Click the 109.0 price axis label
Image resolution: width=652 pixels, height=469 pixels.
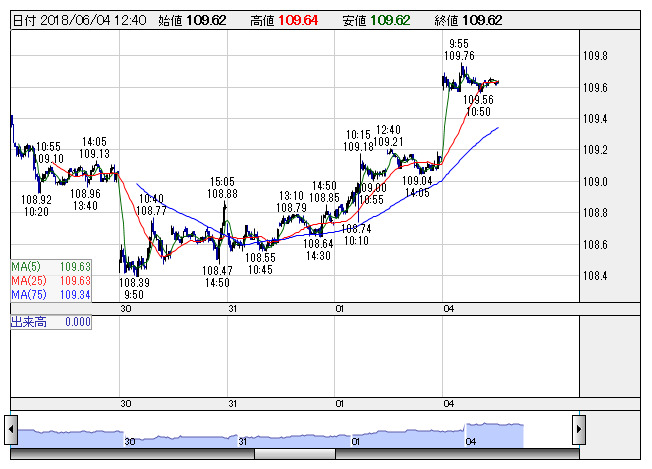tap(595, 182)
